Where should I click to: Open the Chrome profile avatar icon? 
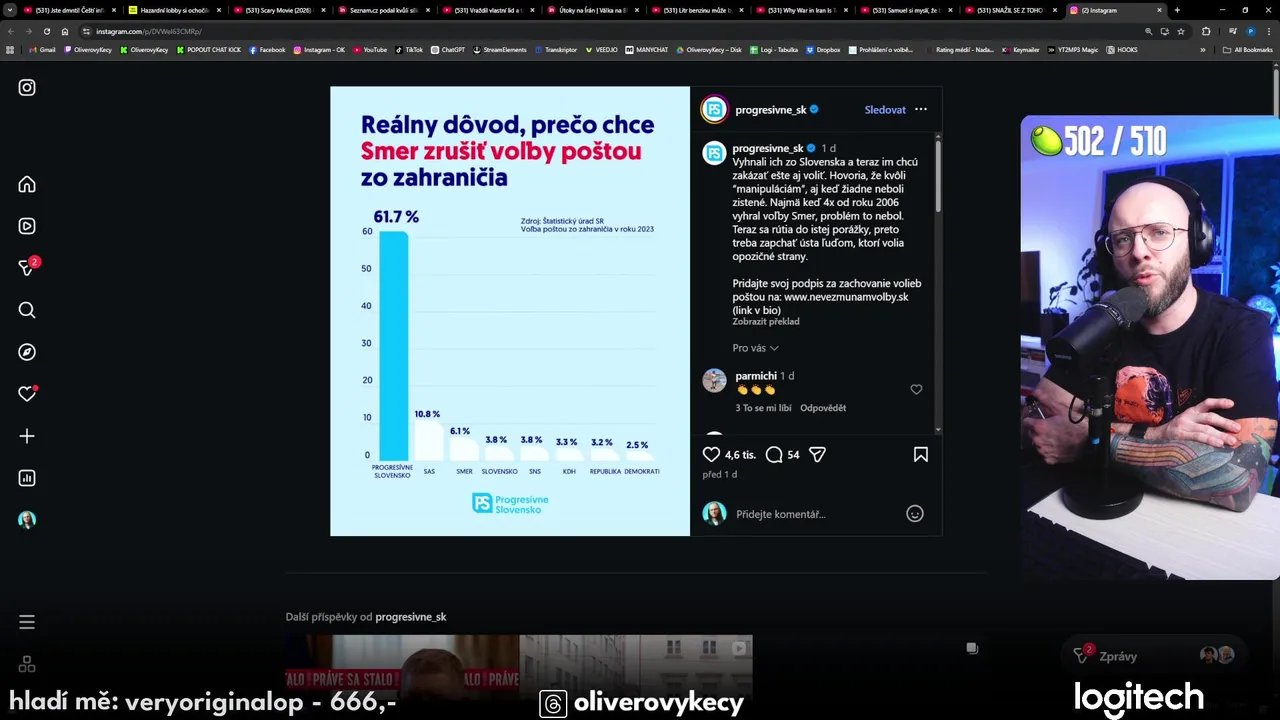[x=1250, y=31]
